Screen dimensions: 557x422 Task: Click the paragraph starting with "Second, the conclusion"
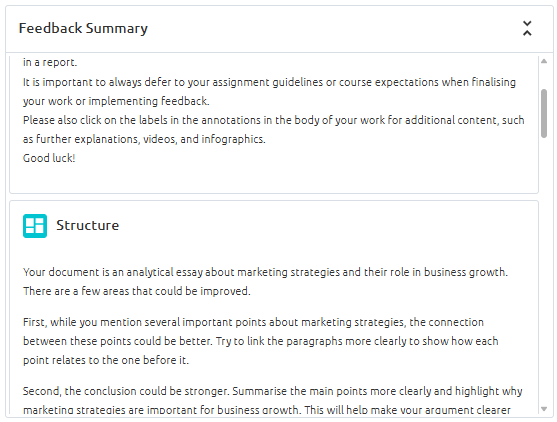pyautogui.click(x=272, y=401)
